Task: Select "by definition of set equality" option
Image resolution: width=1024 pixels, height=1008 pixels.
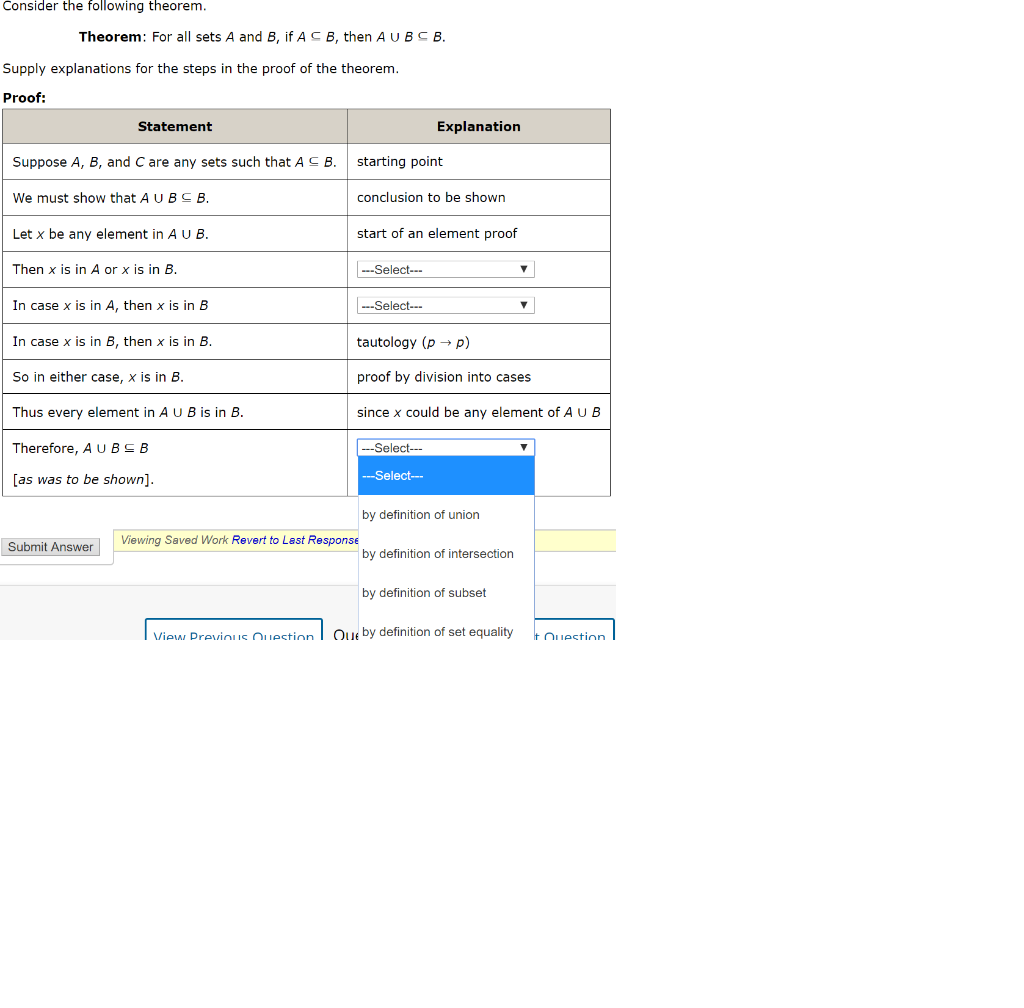Action: pyautogui.click(x=437, y=632)
